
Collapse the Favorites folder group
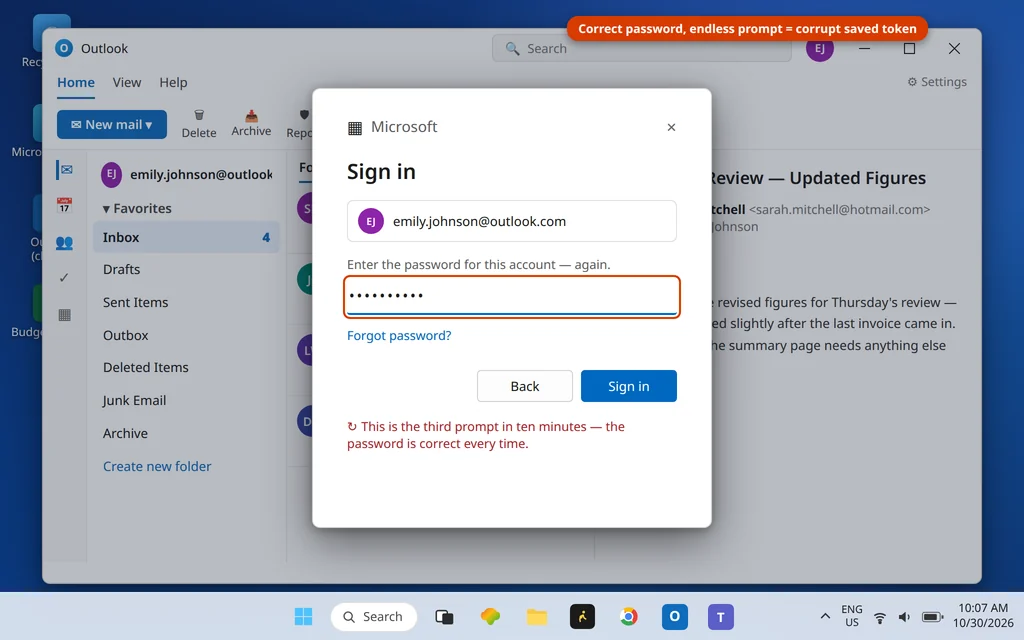click(136, 208)
